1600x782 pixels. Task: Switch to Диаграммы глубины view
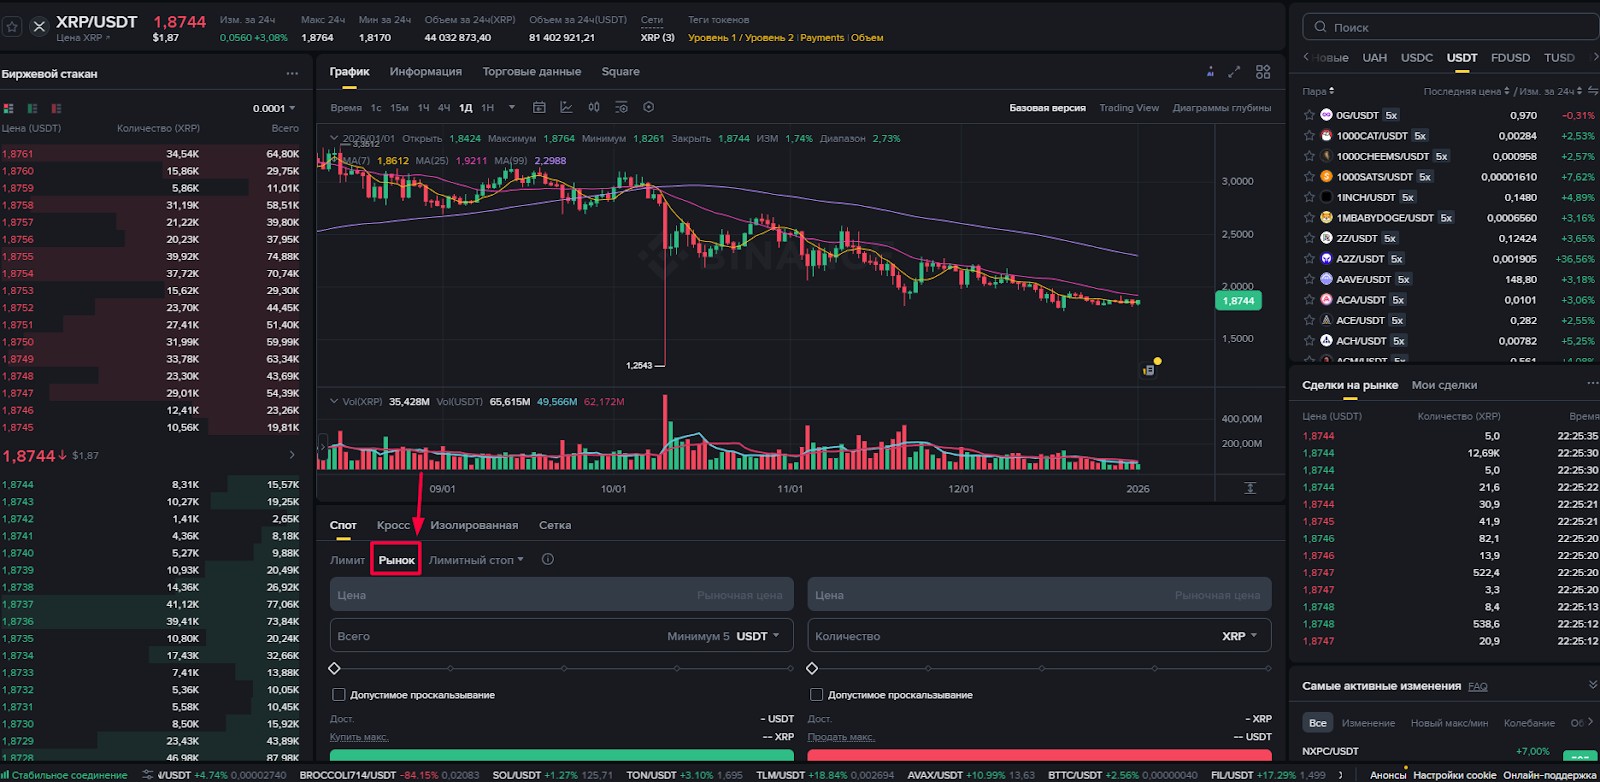click(x=1222, y=108)
